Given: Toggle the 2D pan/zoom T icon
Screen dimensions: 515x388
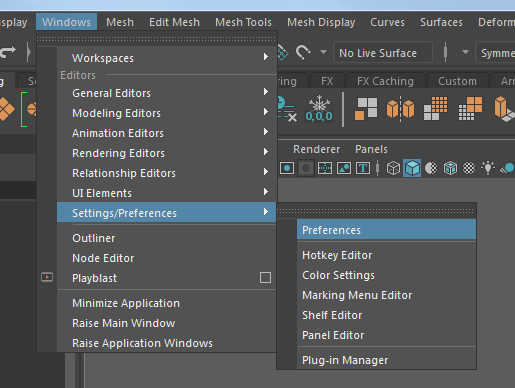Looking at the screenshot, I should click(x=363, y=168).
